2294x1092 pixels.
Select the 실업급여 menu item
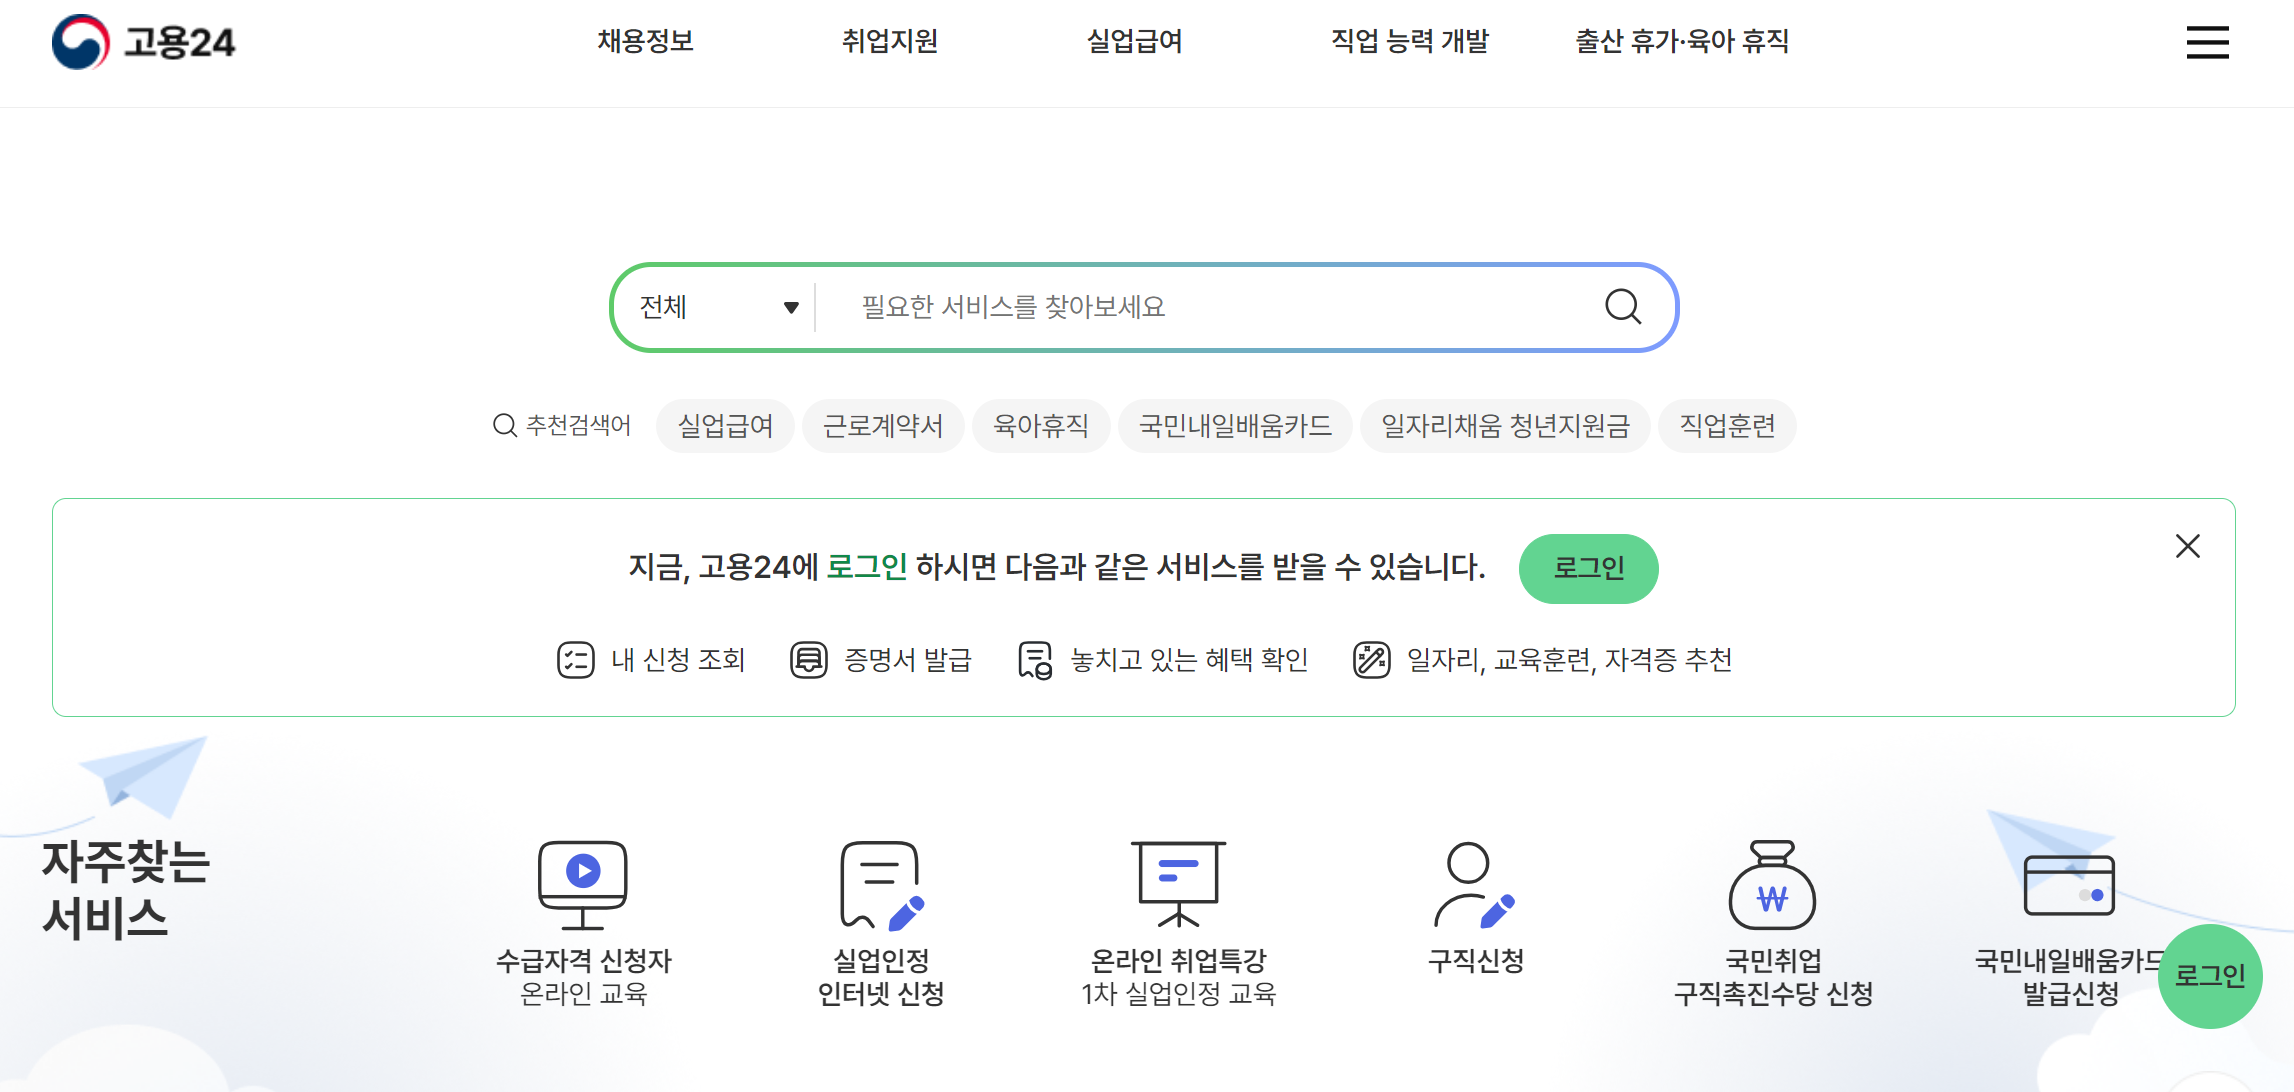point(1135,42)
